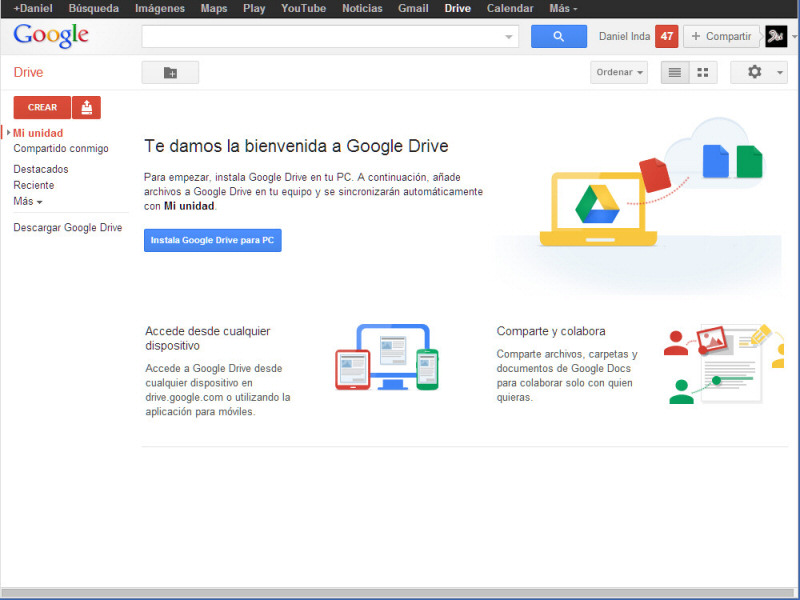Open Maps in the top bar

[214, 9]
